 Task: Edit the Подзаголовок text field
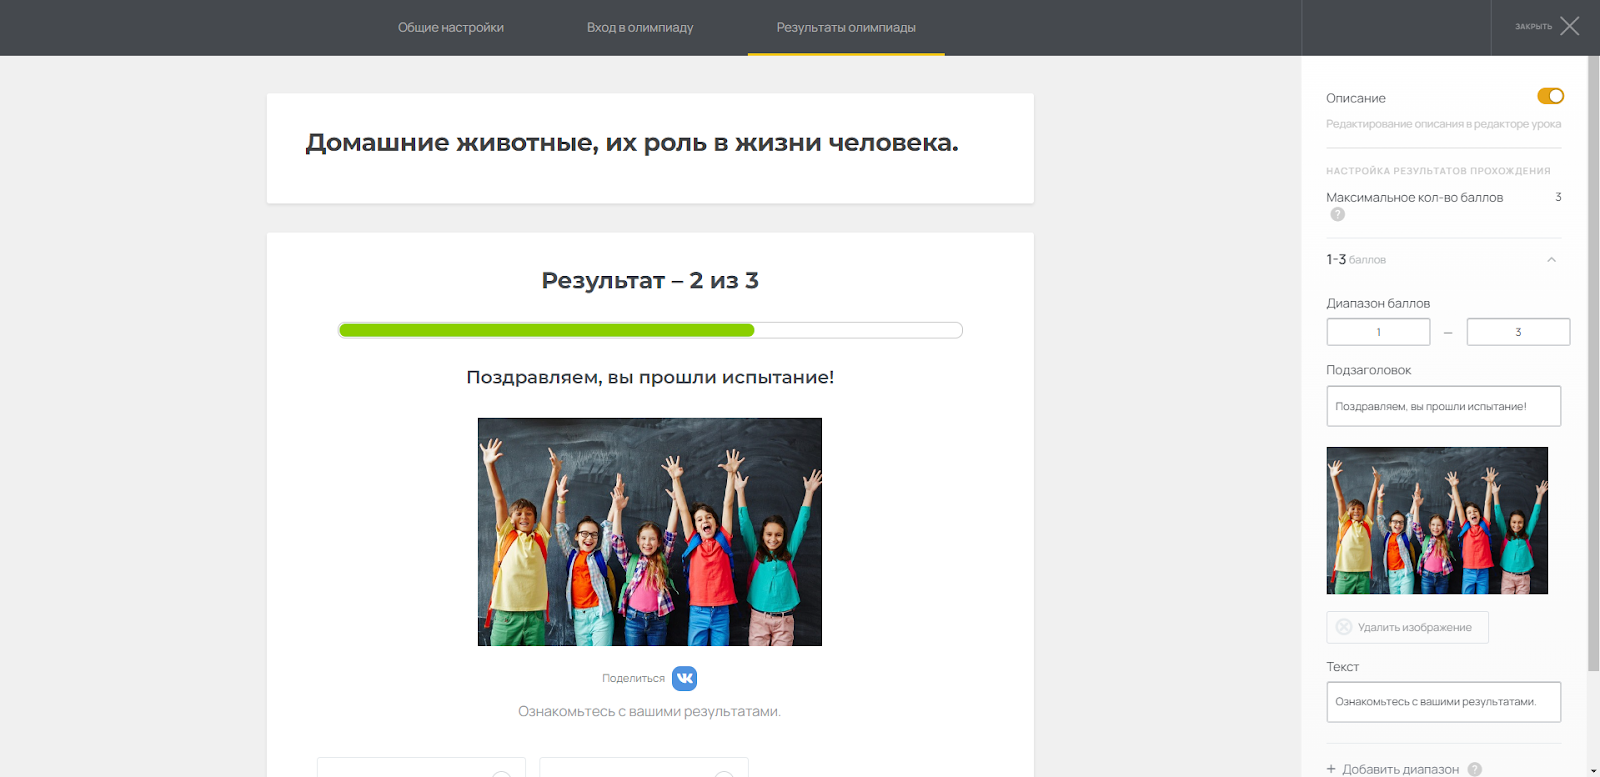pyautogui.click(x=1443, y=406)
